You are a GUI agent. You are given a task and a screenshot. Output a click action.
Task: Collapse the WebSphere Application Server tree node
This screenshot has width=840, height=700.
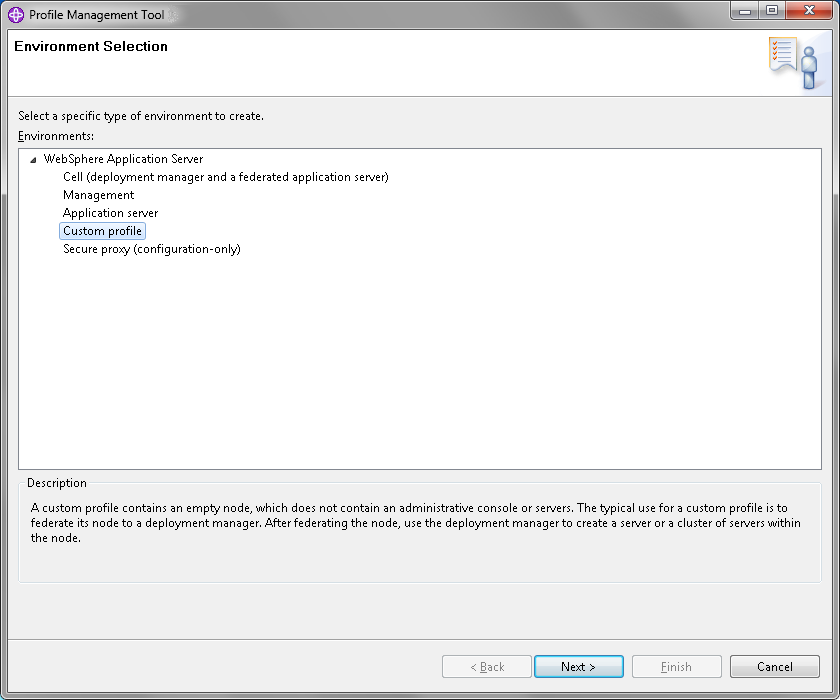coord(33,160)
